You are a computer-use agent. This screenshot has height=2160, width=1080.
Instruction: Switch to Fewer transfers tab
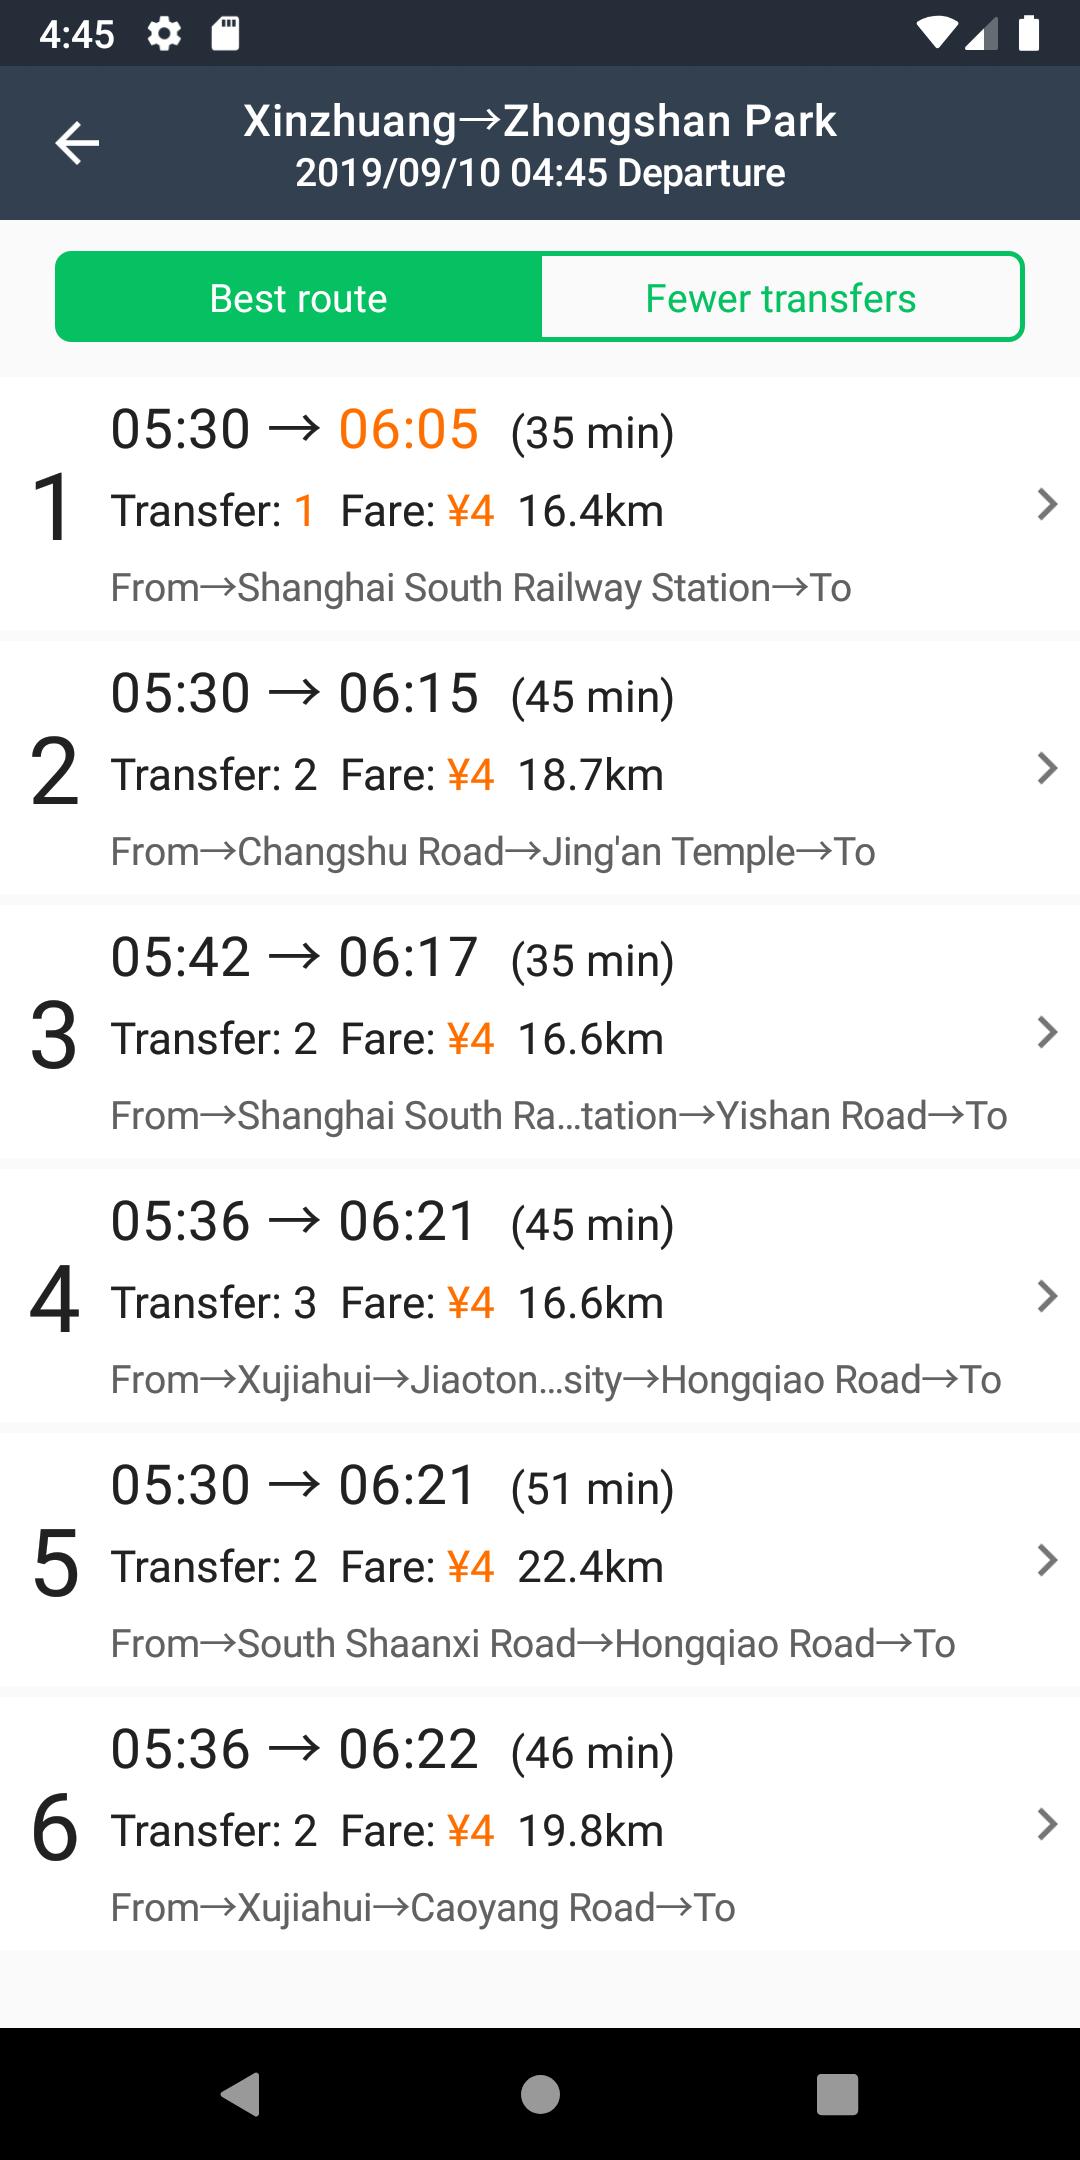(780, 298)
